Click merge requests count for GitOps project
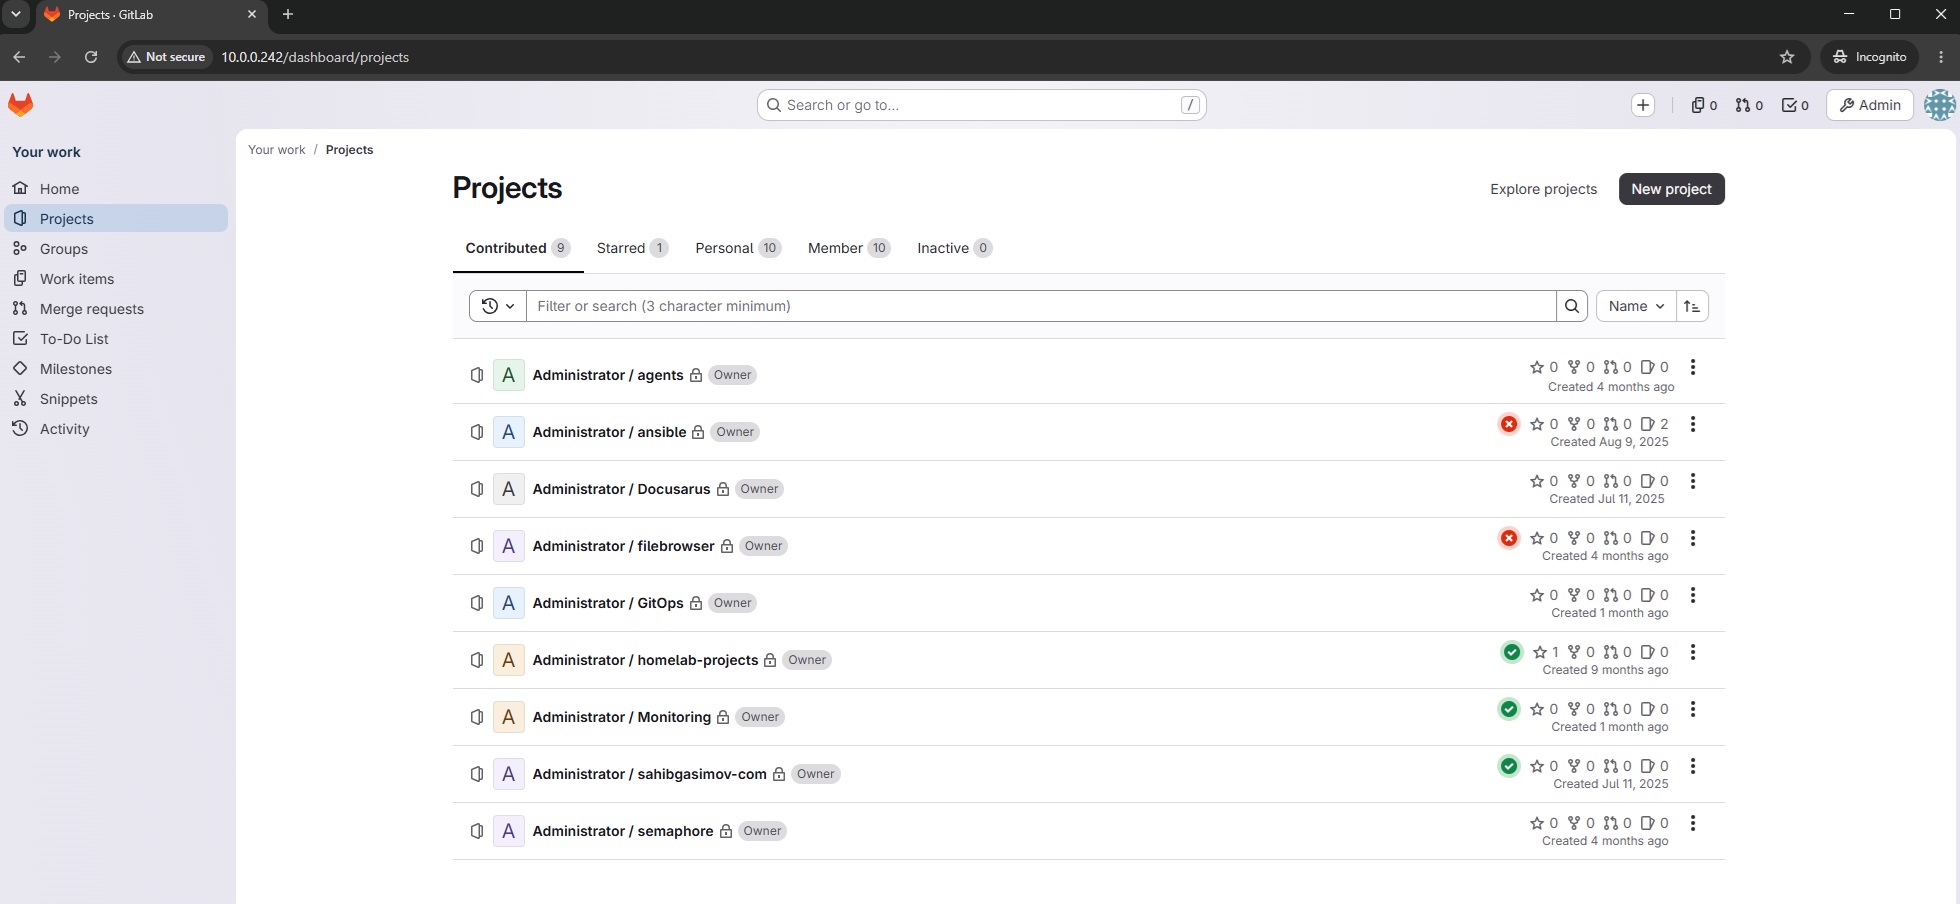 pos(1618,595)
